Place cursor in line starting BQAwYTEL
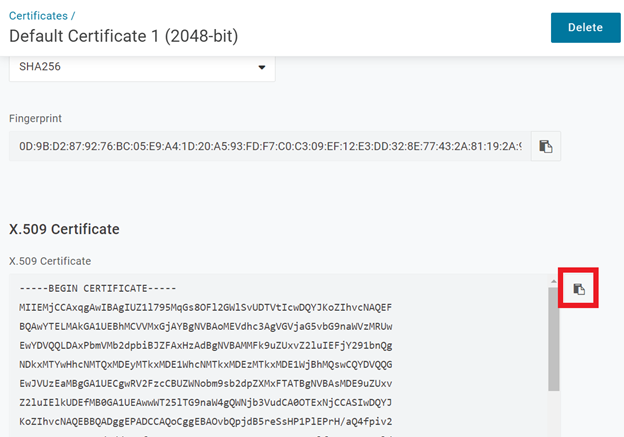 205,326
